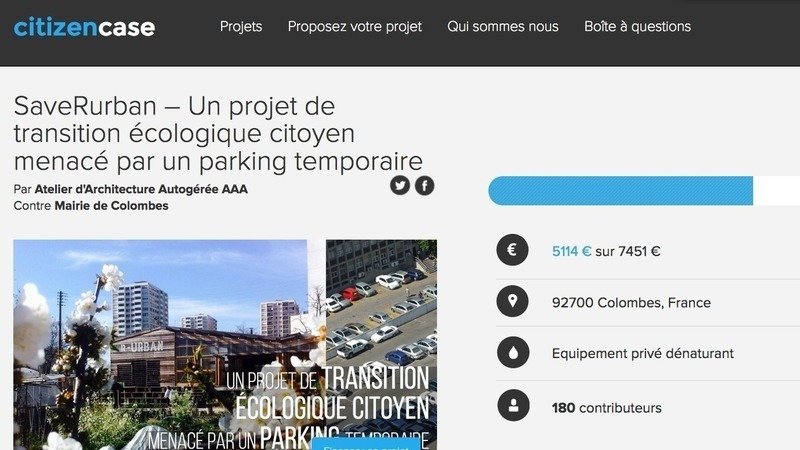The height and width of the screenshot is (450, 800).
Task: Open the SaveRurban project title
Action: click(x=218, y=134)
